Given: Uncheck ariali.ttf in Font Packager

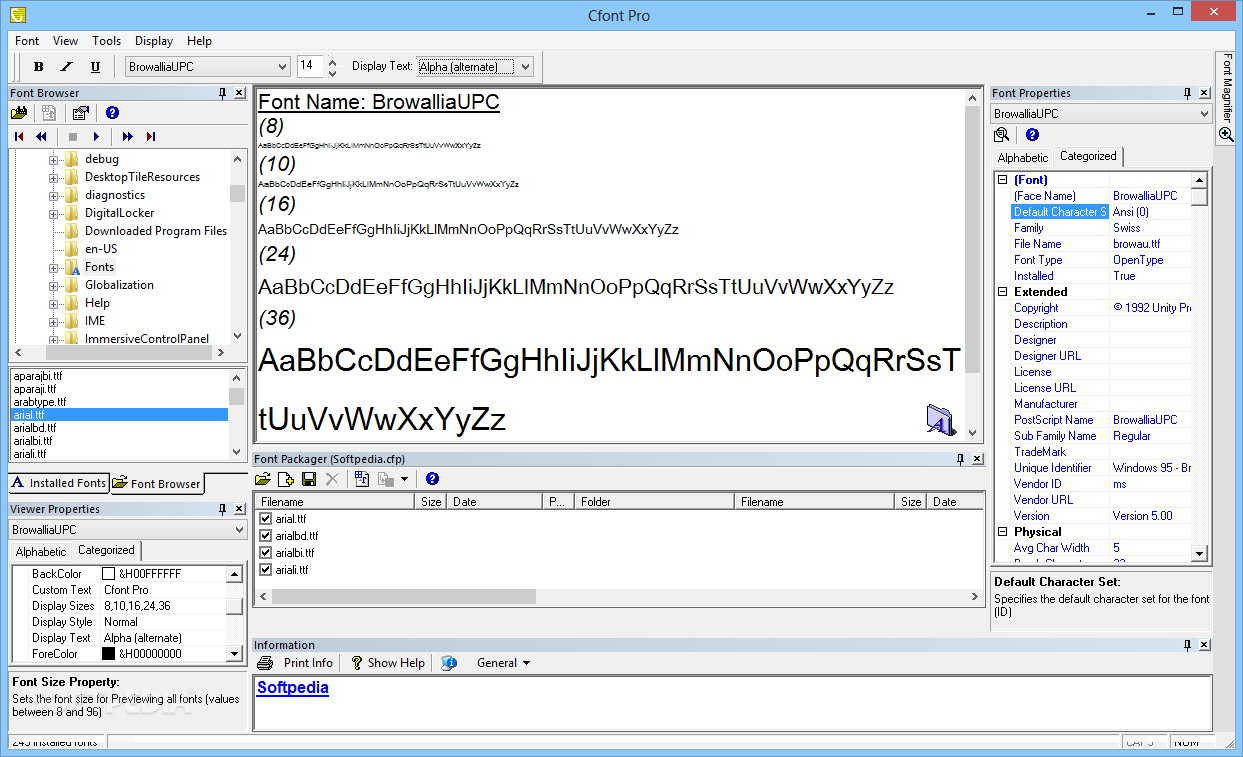Looking at the screenshot, I should click(x=265, y=569).
